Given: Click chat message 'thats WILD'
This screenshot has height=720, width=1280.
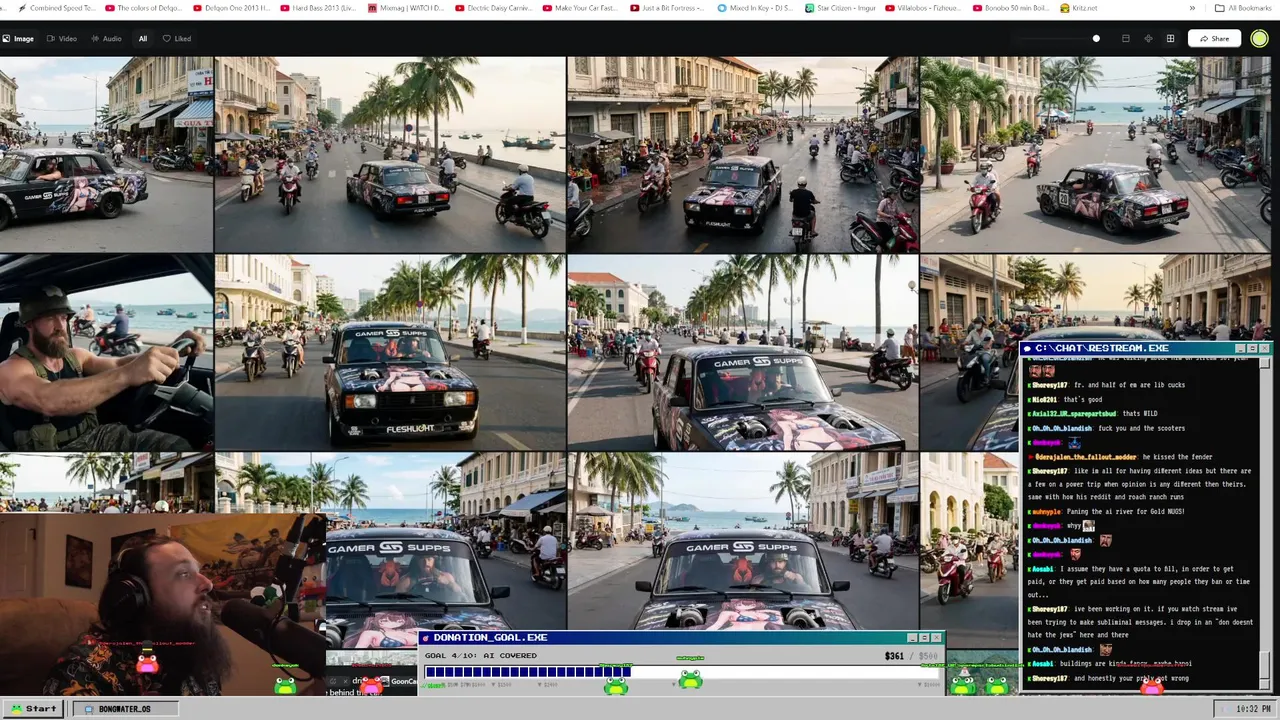Looking at the screenshot, I should pyautogui.click(x=1142, y=414).
